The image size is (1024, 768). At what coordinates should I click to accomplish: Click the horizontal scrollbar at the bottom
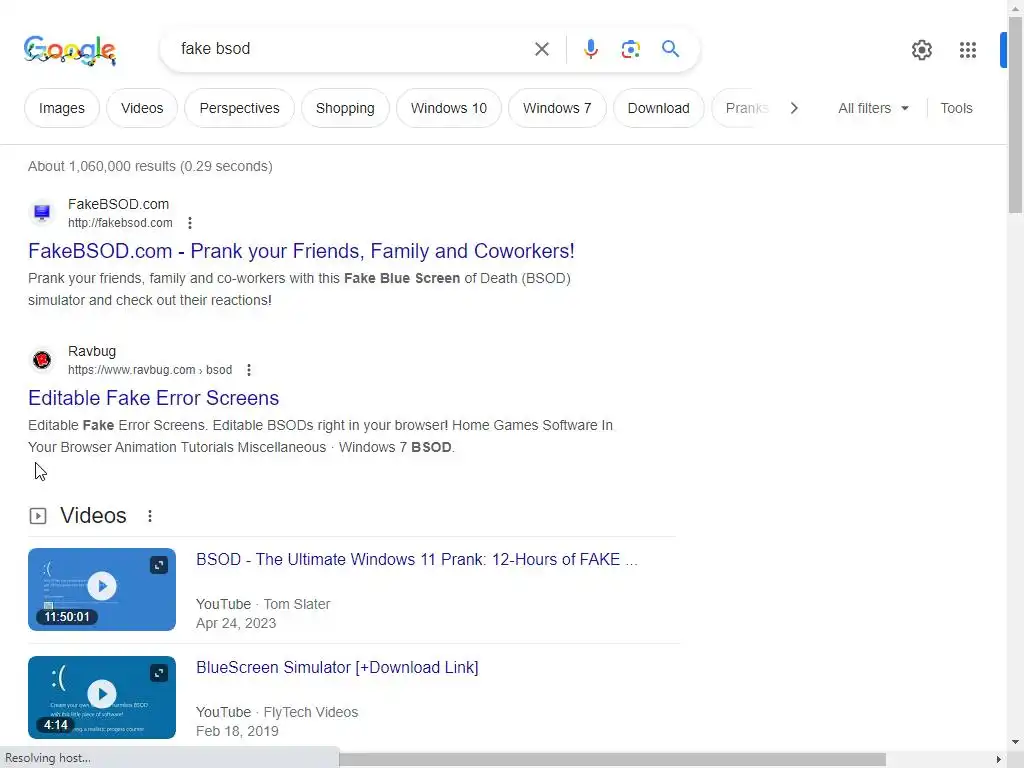click(612, 760)
